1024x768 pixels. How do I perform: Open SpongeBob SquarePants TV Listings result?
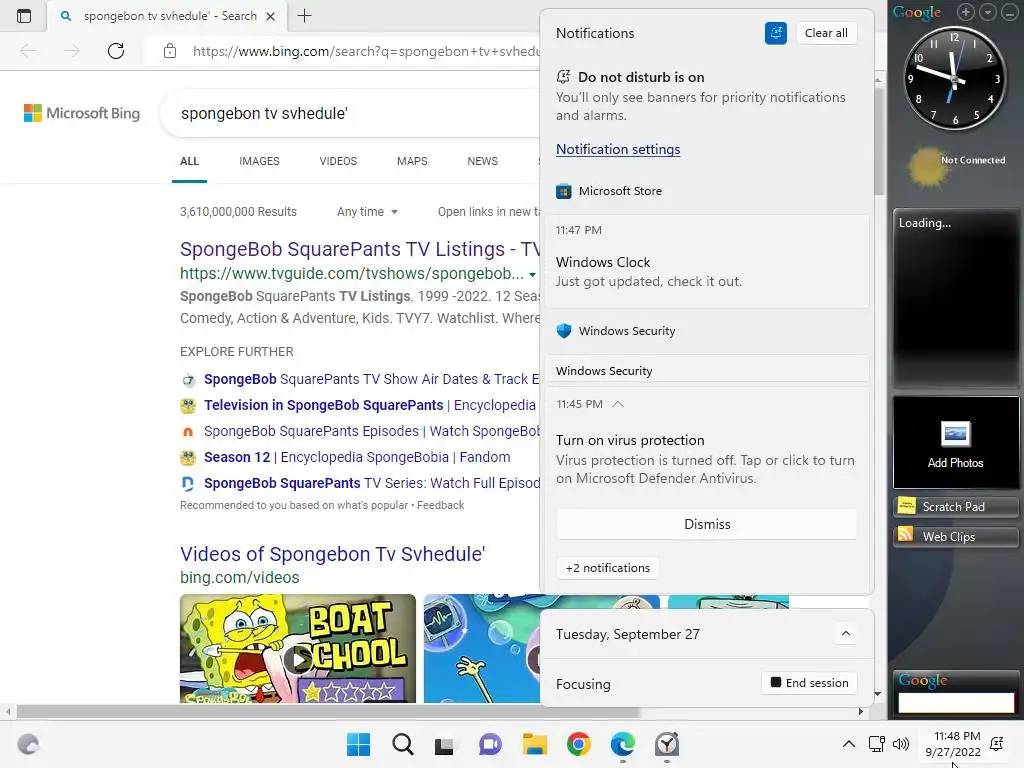click(360, 249)
